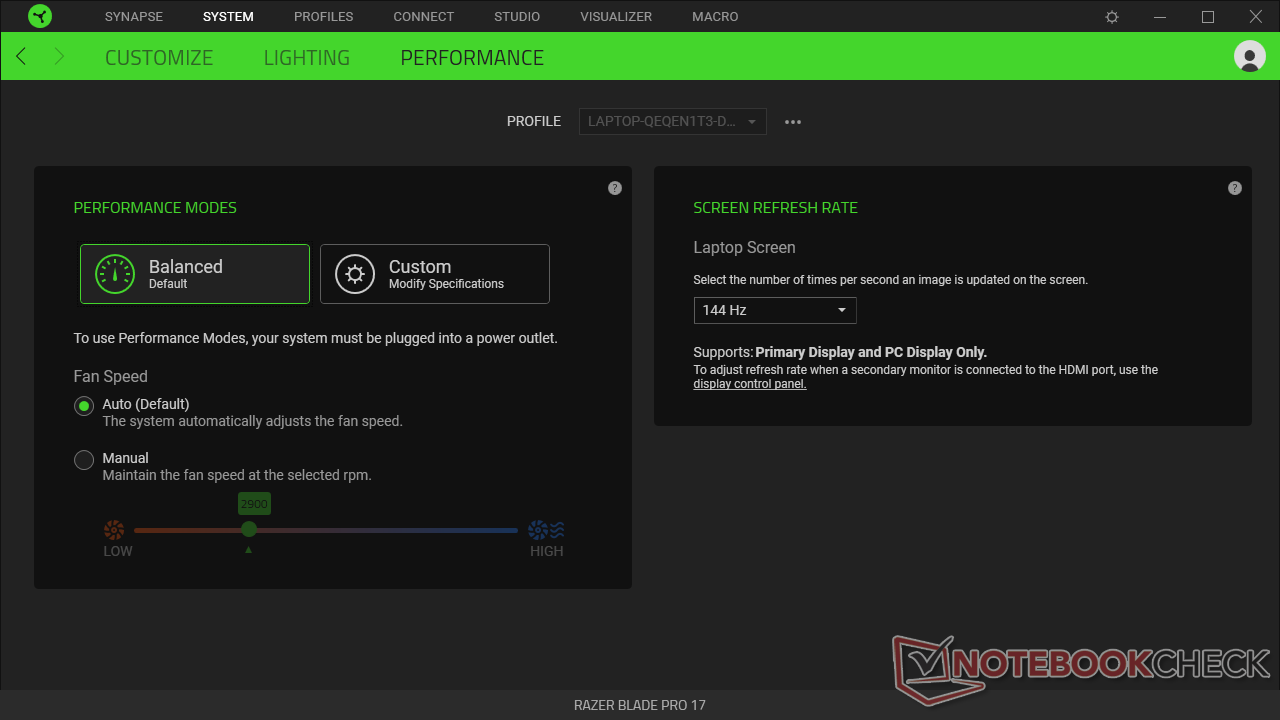Maximize the Synapse window
1280x720 pixels.
[x=1208, y=17]
